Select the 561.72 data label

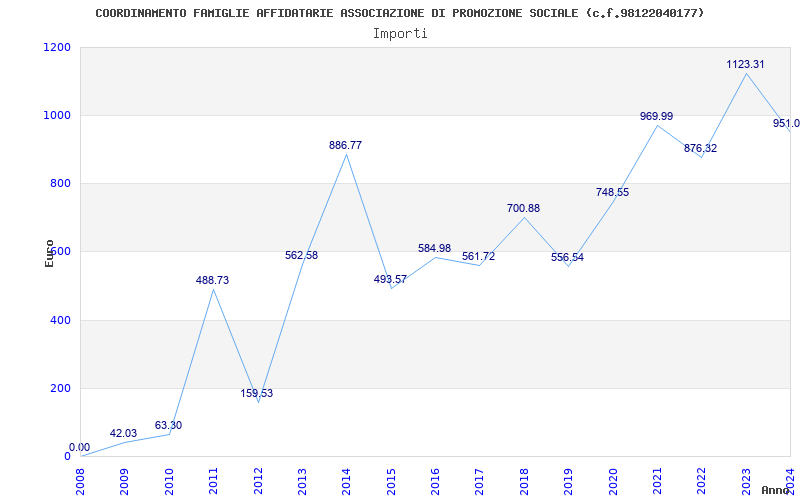[479, 257]
